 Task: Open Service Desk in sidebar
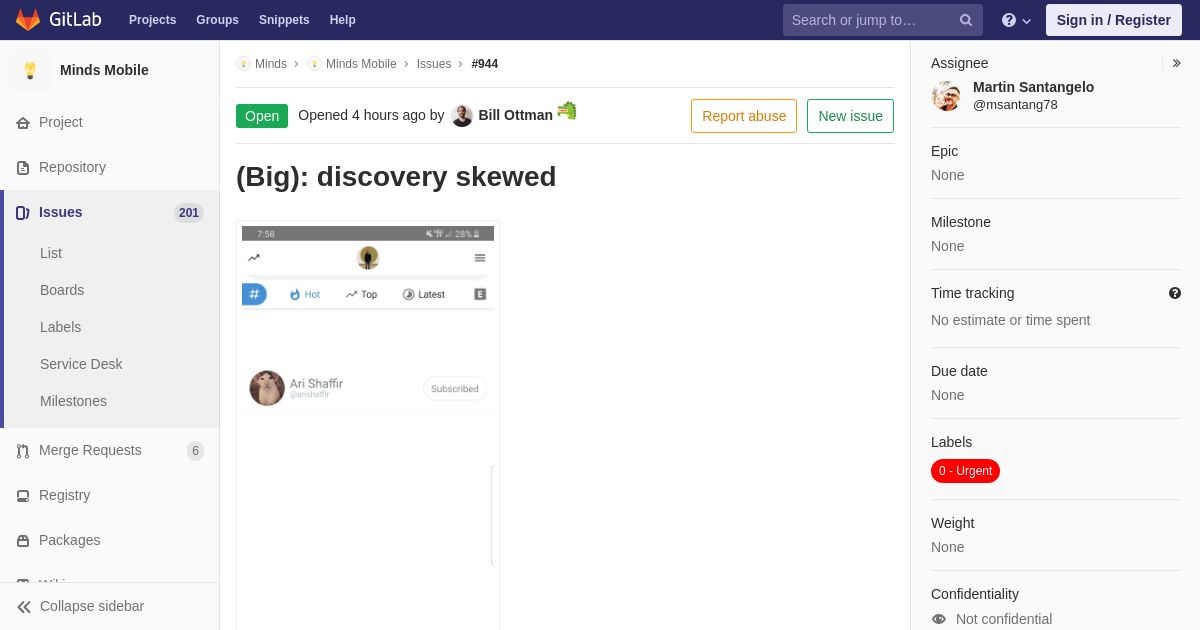[81, 364]
